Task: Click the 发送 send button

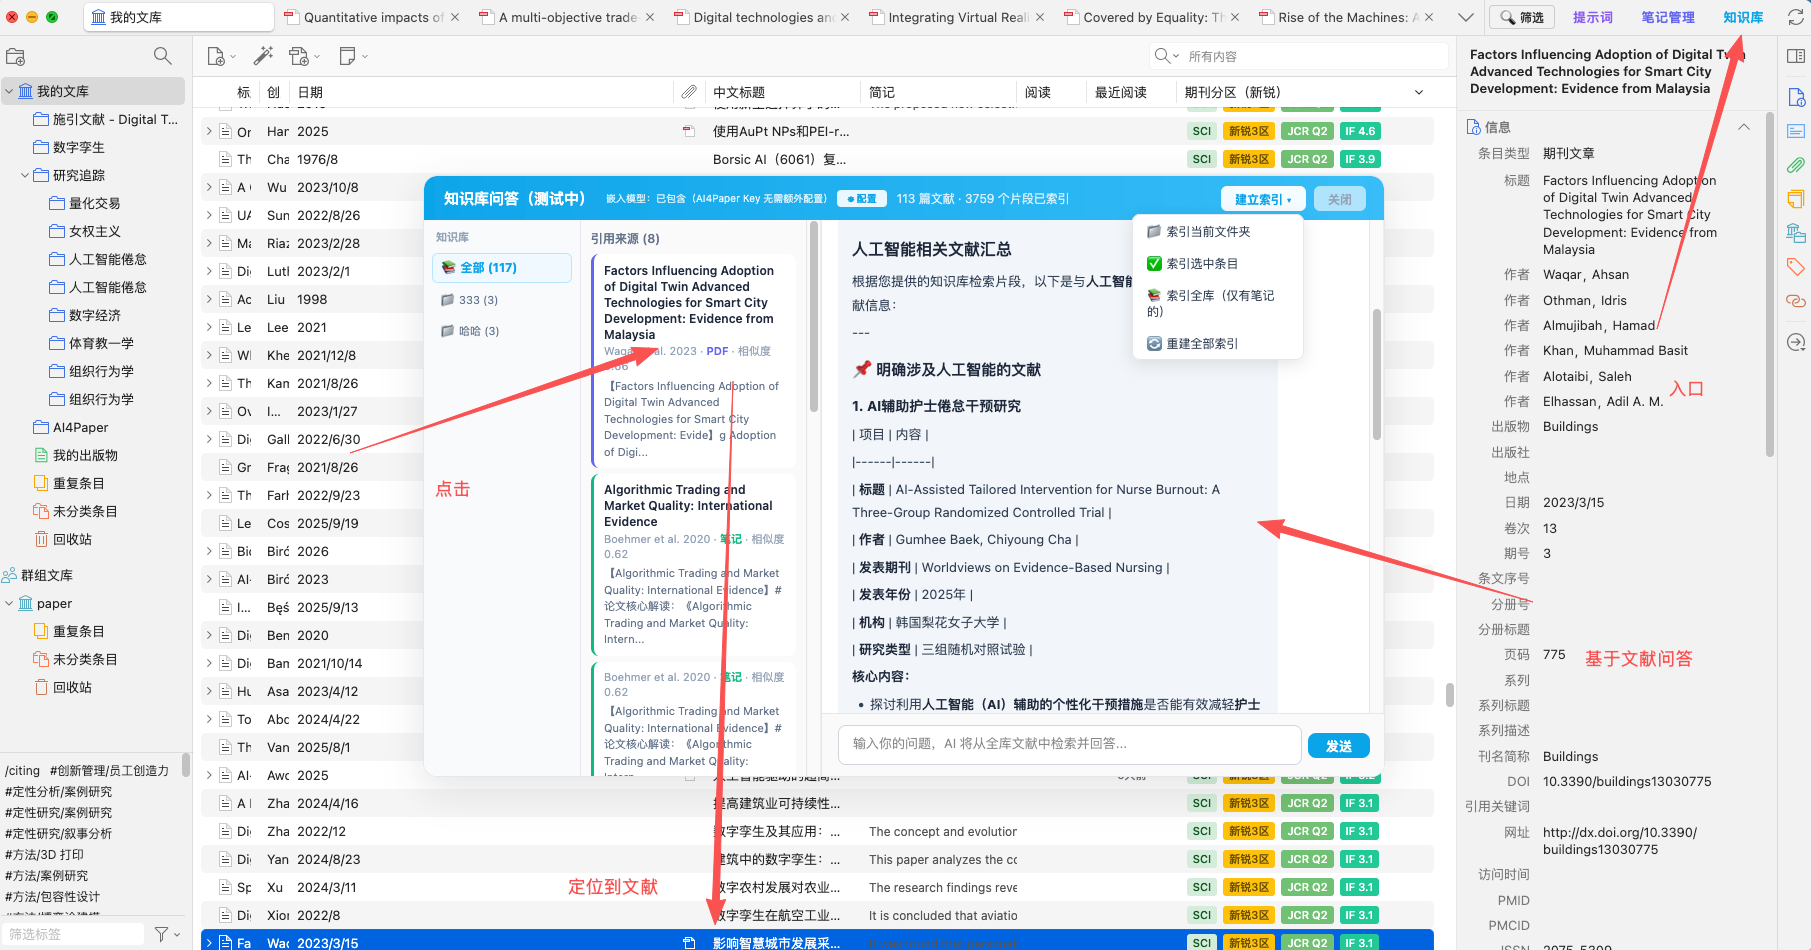Action: tap(1339, 746)
